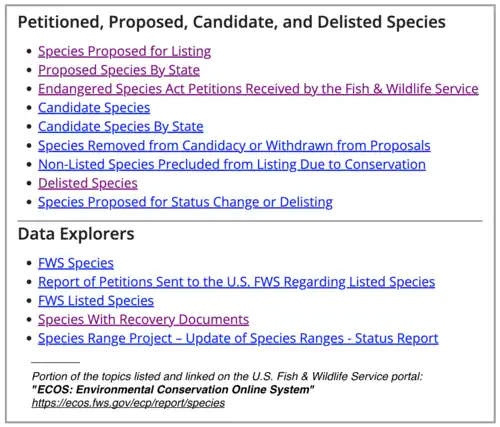Open the FWS Species data explorer

(76, 263)
